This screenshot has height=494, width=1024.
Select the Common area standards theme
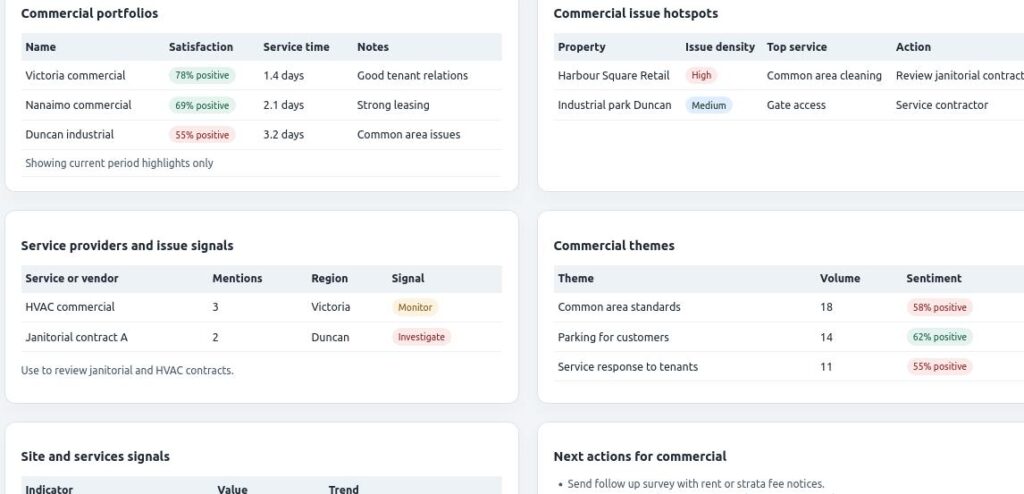[619, 307]
